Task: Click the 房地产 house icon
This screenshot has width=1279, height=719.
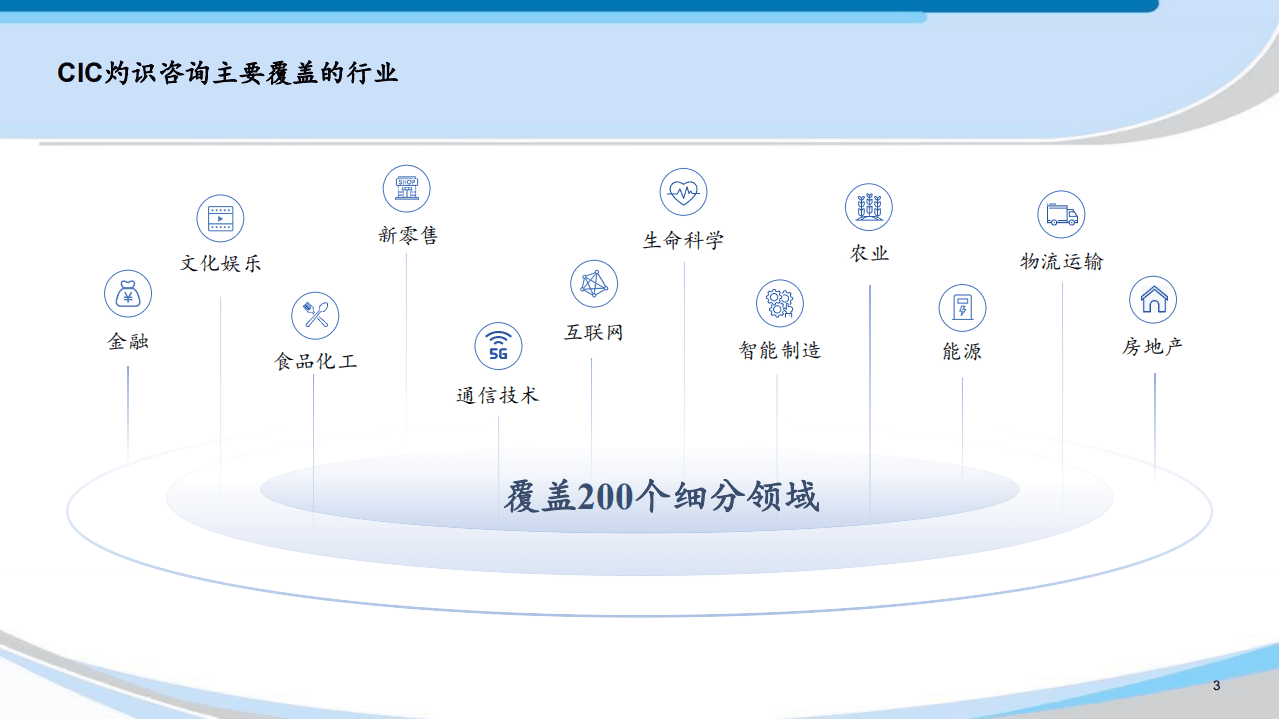Action: pos(1152,299)
